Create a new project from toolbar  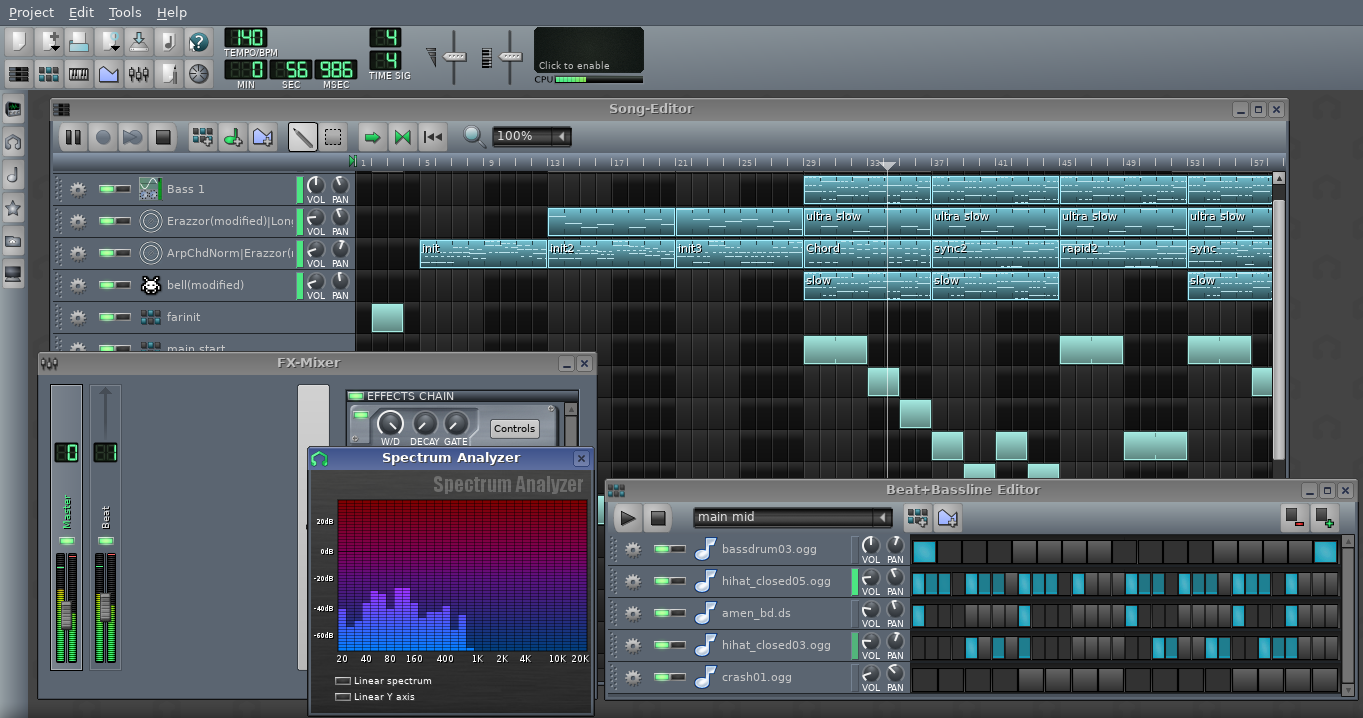click(x=18, y=42)
